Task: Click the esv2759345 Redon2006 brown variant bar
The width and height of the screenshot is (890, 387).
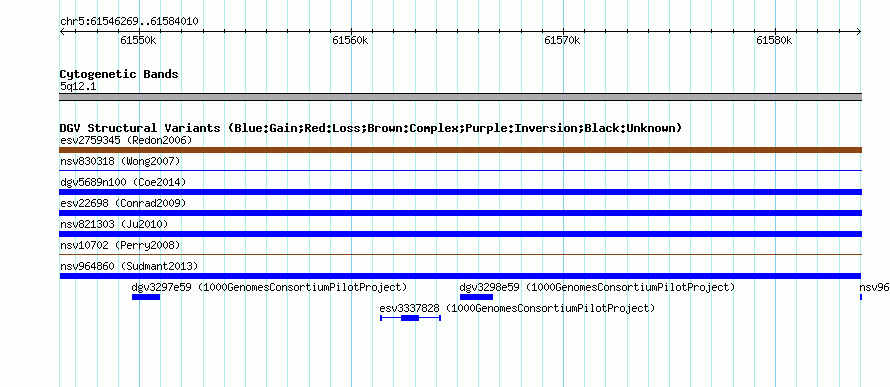Action: 460,150
